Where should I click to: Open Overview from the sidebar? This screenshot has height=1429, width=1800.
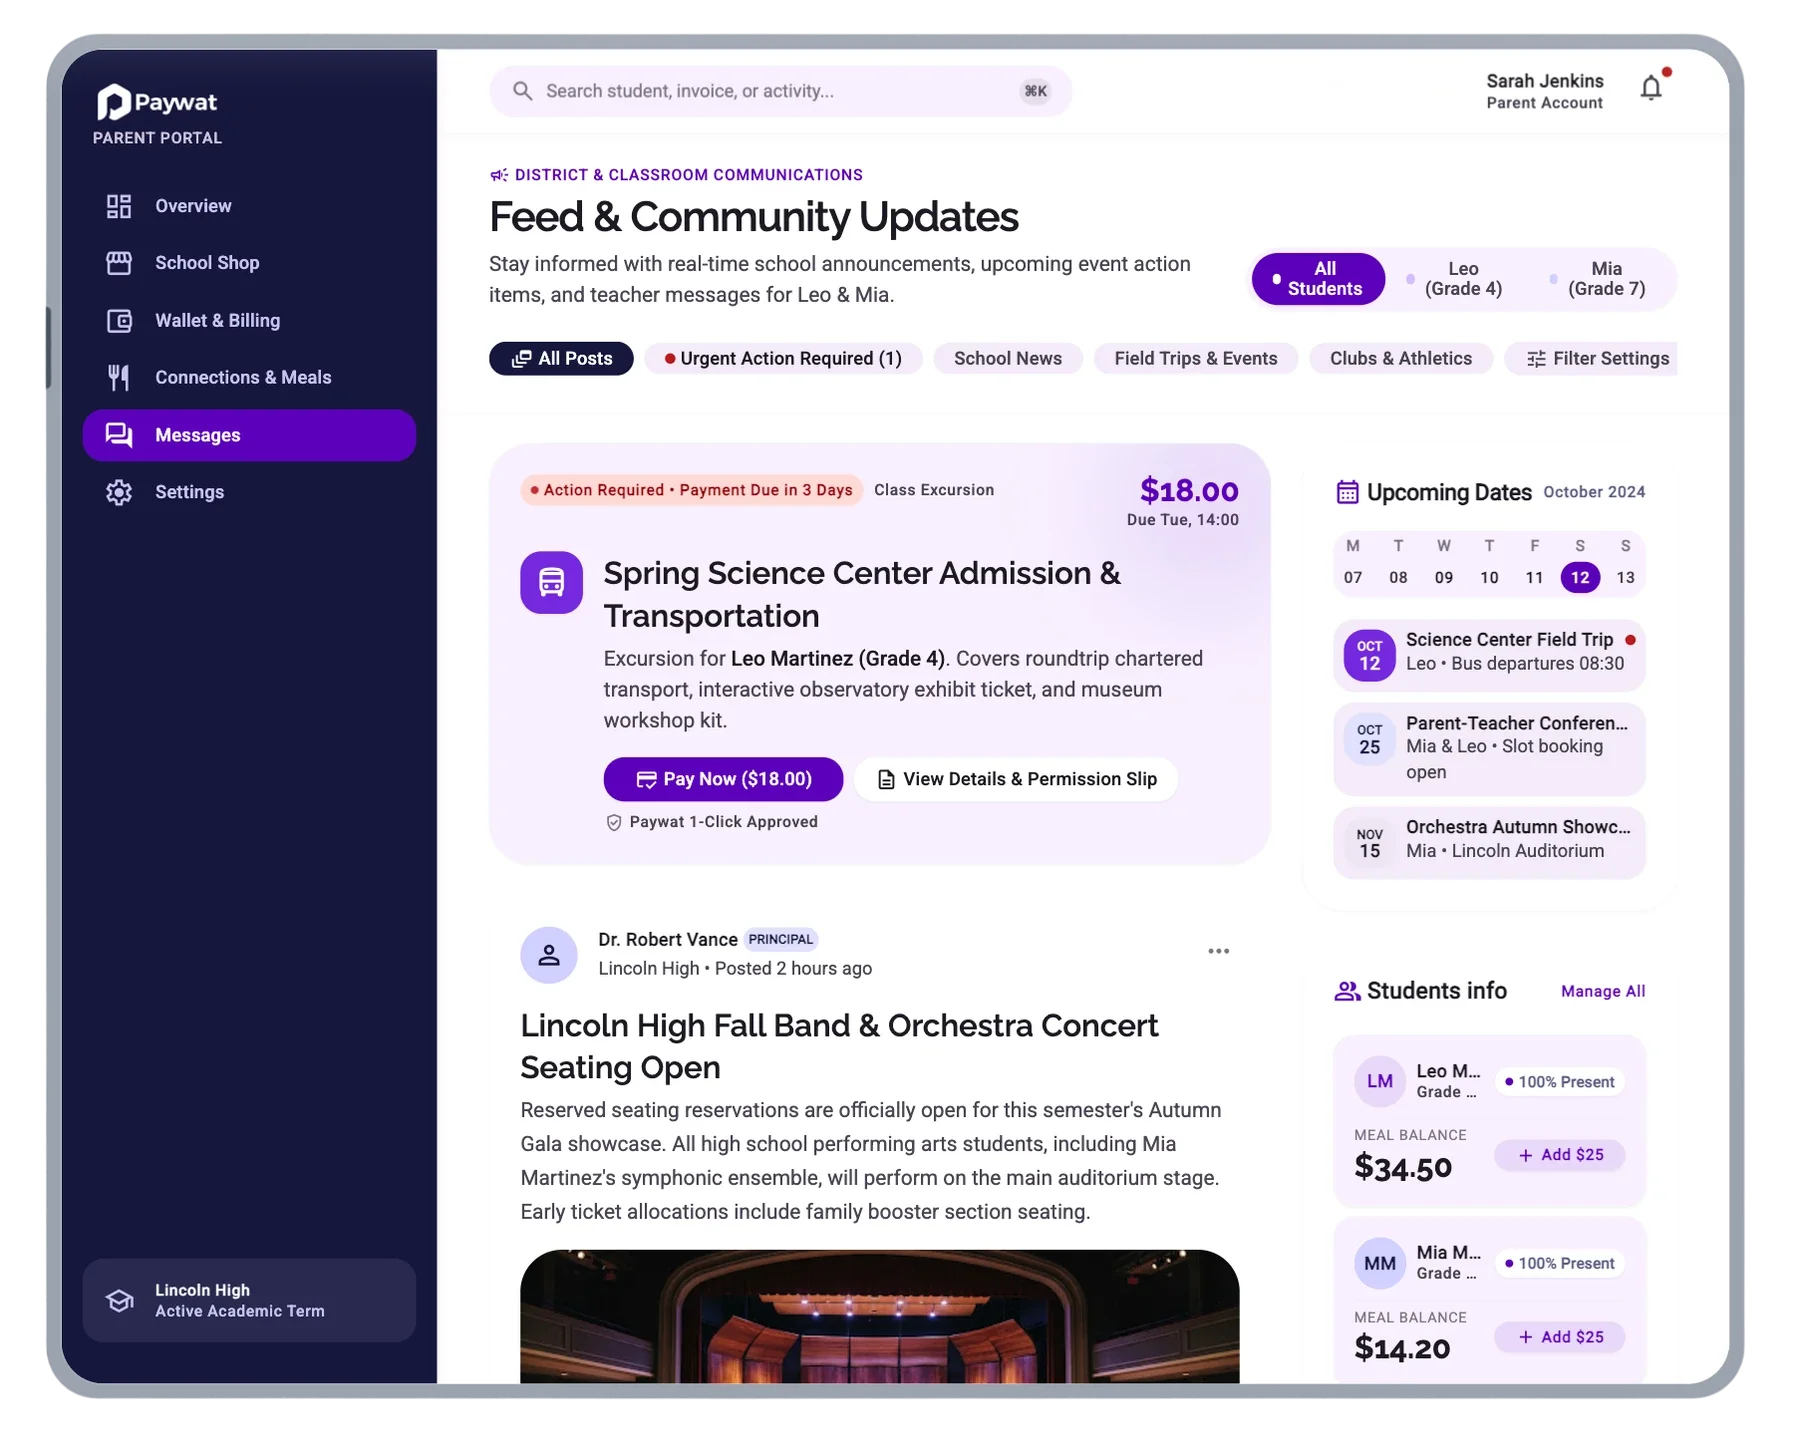(249, 206)
